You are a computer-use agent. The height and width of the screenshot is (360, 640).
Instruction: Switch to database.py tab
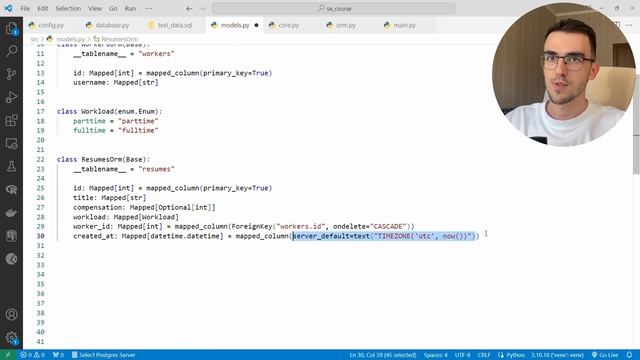point(112,25)
